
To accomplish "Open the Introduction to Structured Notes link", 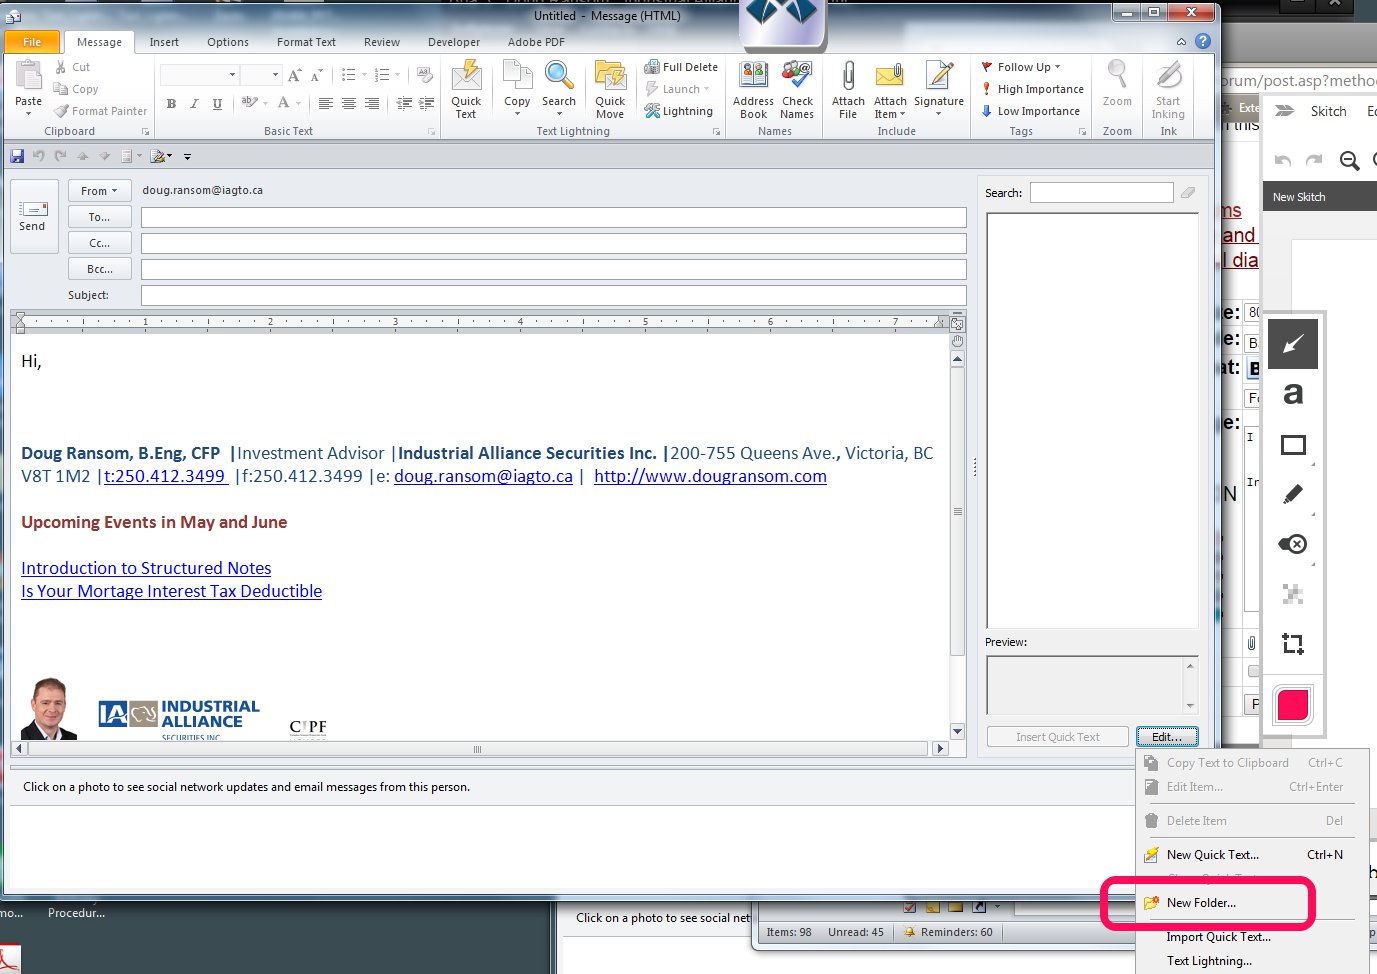I will click(146, 568).
